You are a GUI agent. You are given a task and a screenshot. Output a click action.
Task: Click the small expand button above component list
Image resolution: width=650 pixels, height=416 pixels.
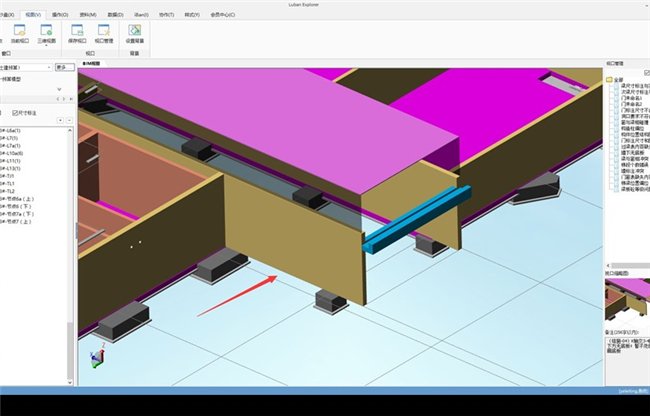[58, 120]
